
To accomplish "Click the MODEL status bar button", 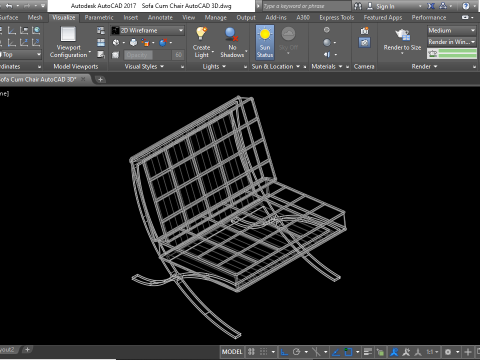I will pos(232,352).
